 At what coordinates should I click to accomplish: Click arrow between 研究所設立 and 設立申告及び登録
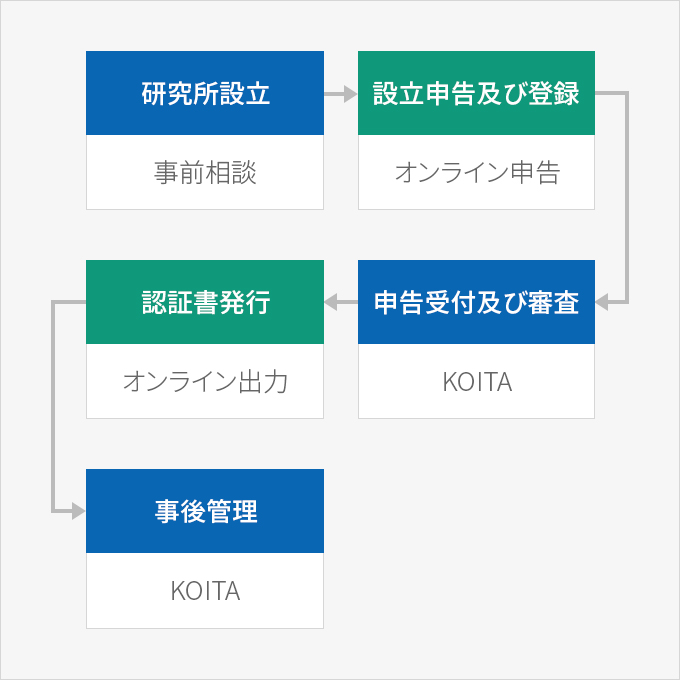(341, 94)
